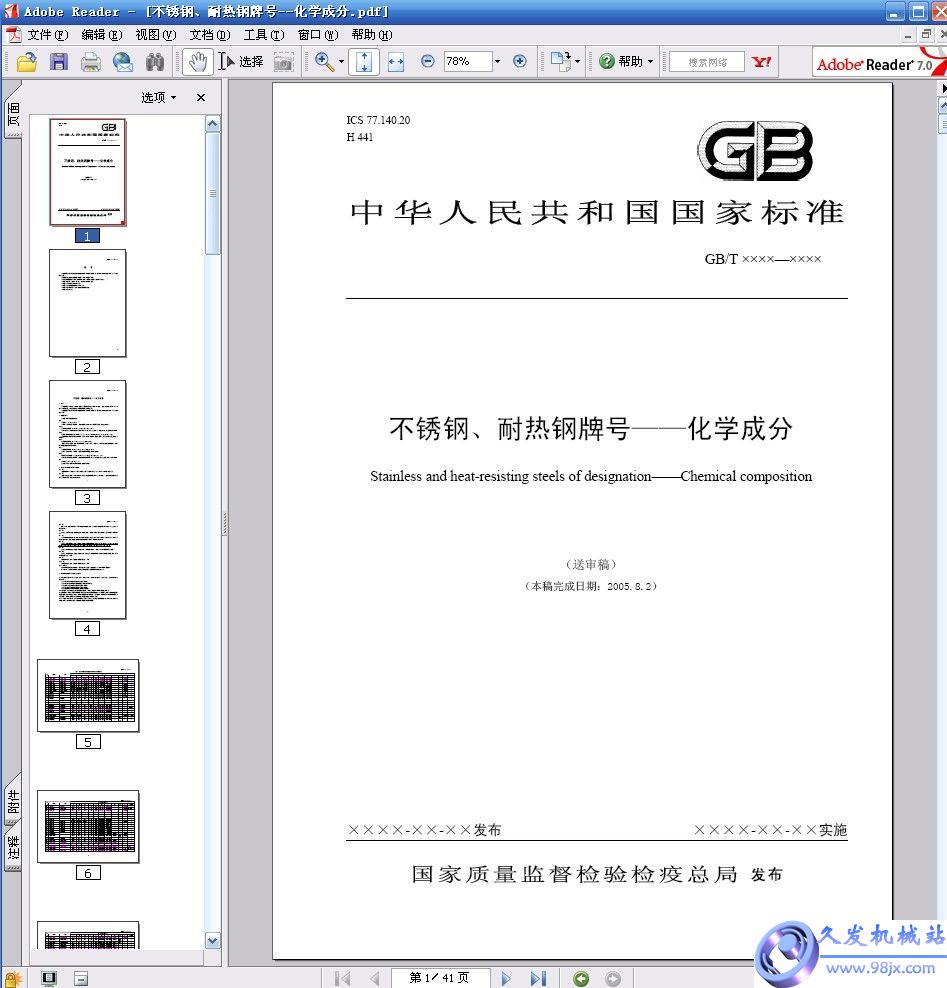The width and height of the screenshot is (947, 988).
Task: Click the full screen monitor icon in status bar
Action: pyautogui.click(x=49, y=979)
